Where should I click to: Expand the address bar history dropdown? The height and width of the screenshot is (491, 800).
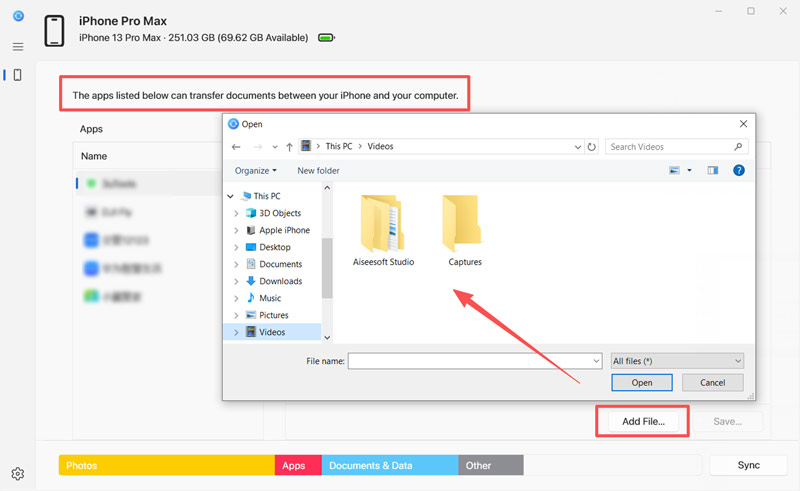pyautogui.click(x=578, y=147)
